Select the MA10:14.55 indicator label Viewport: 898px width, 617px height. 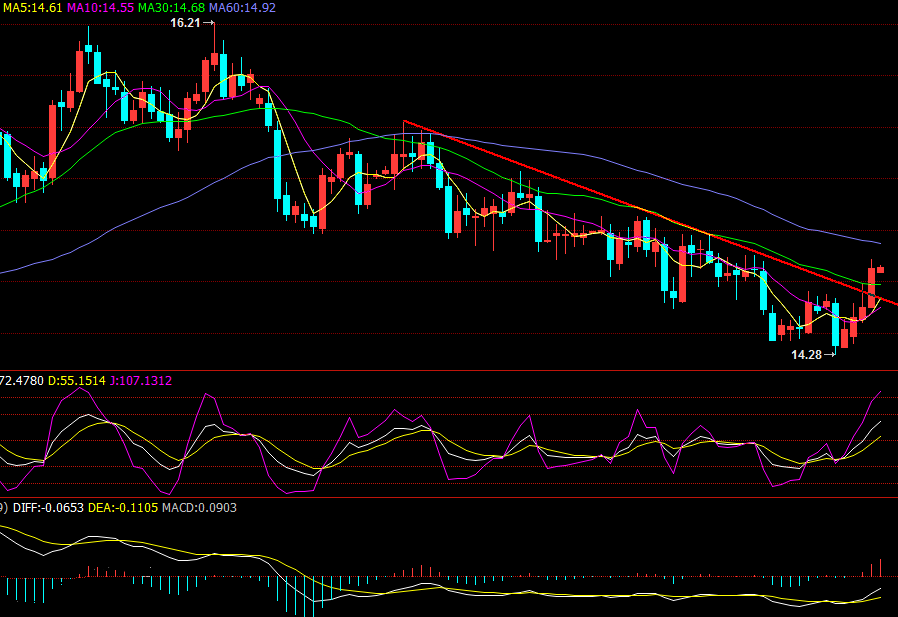100,8
